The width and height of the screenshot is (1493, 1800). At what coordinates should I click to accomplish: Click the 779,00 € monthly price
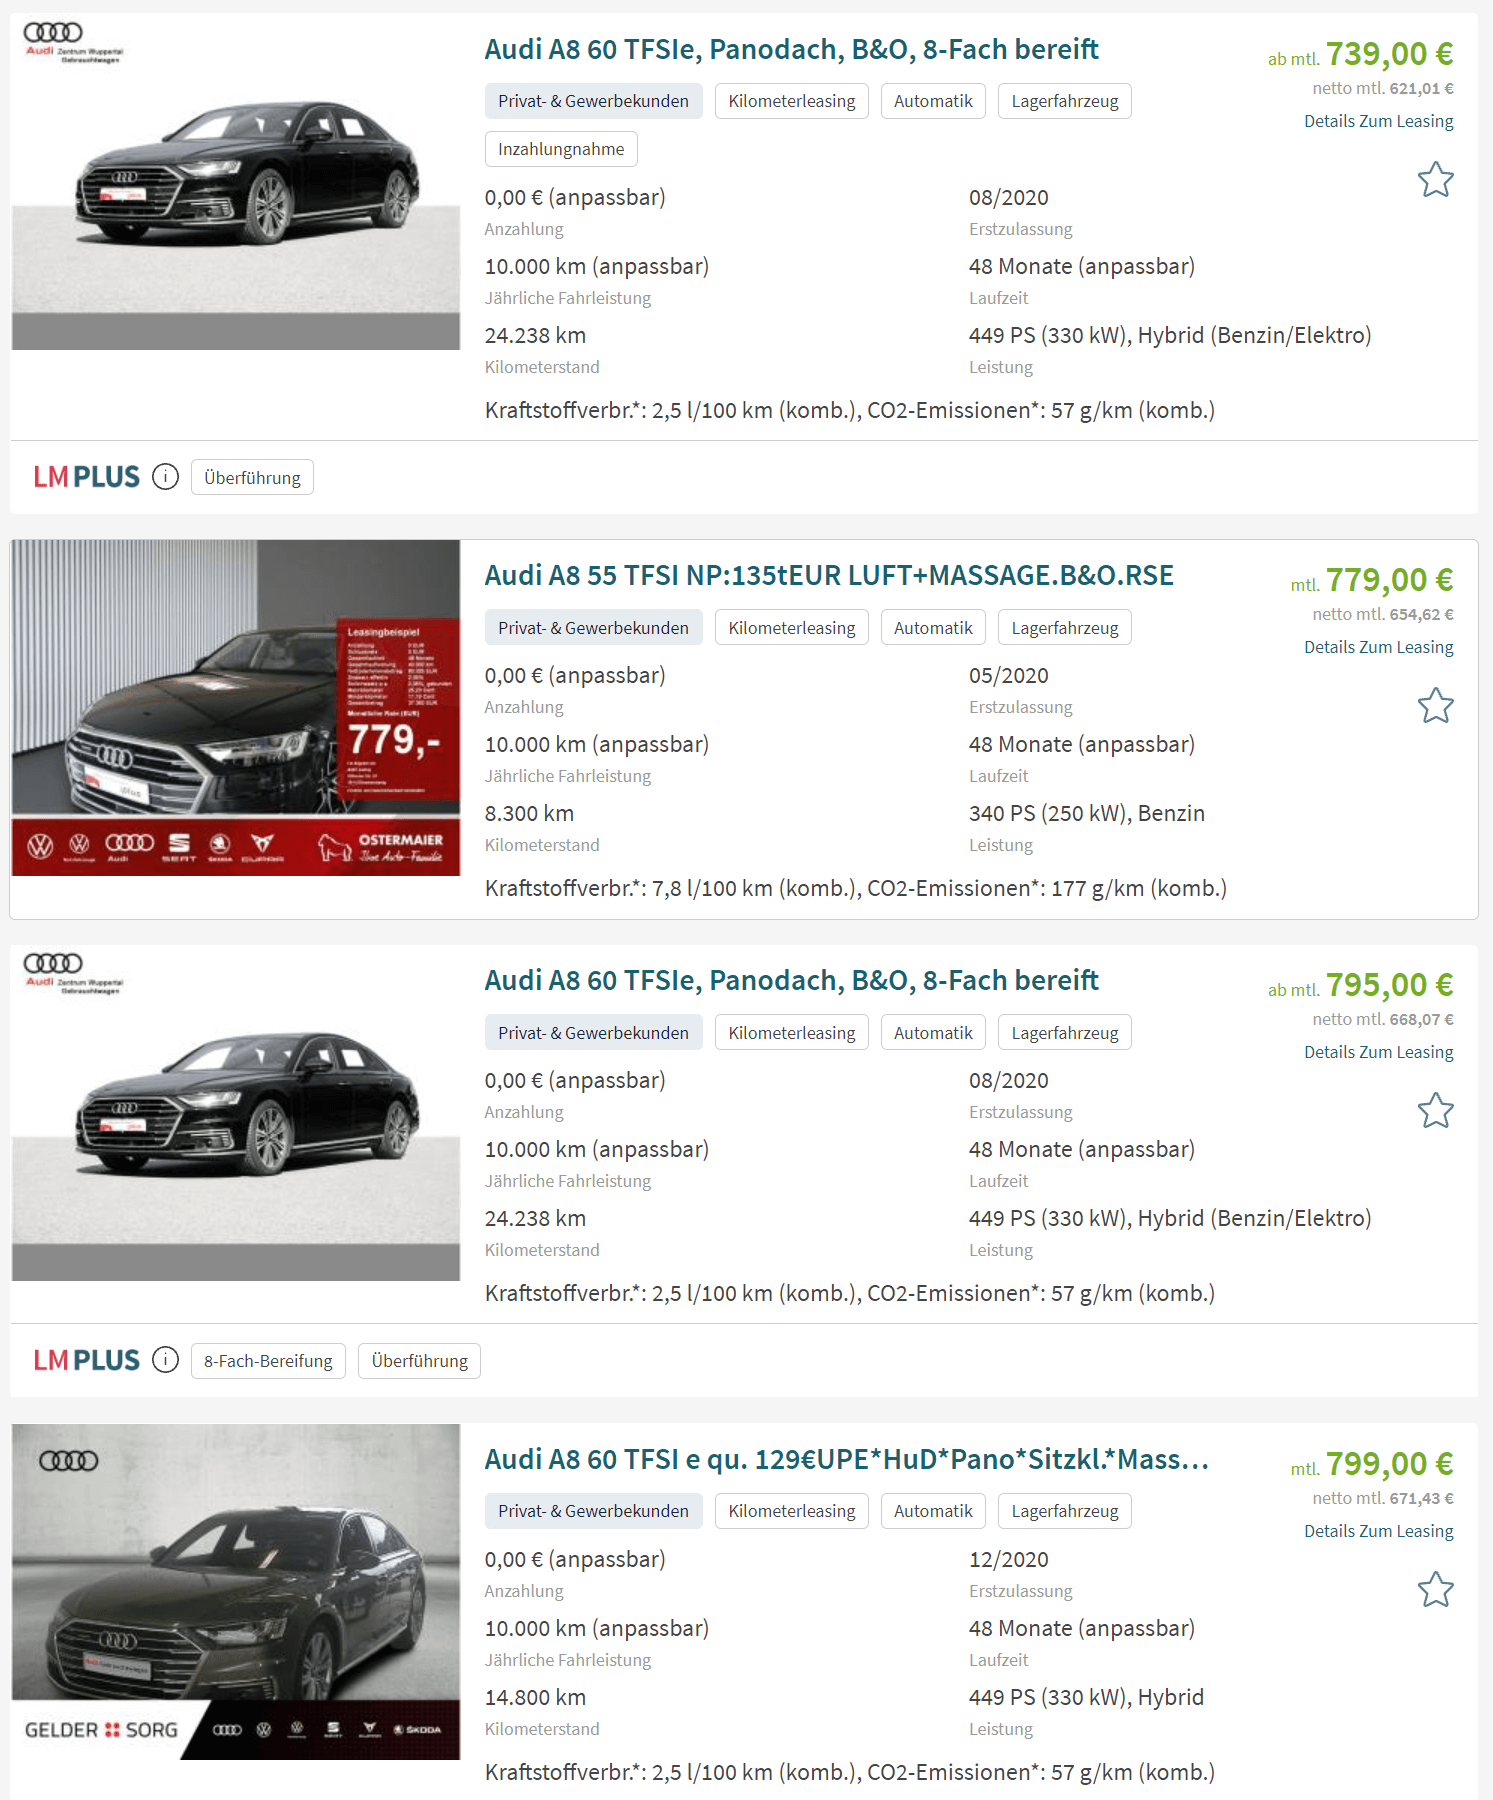[x=1389, y=580]
